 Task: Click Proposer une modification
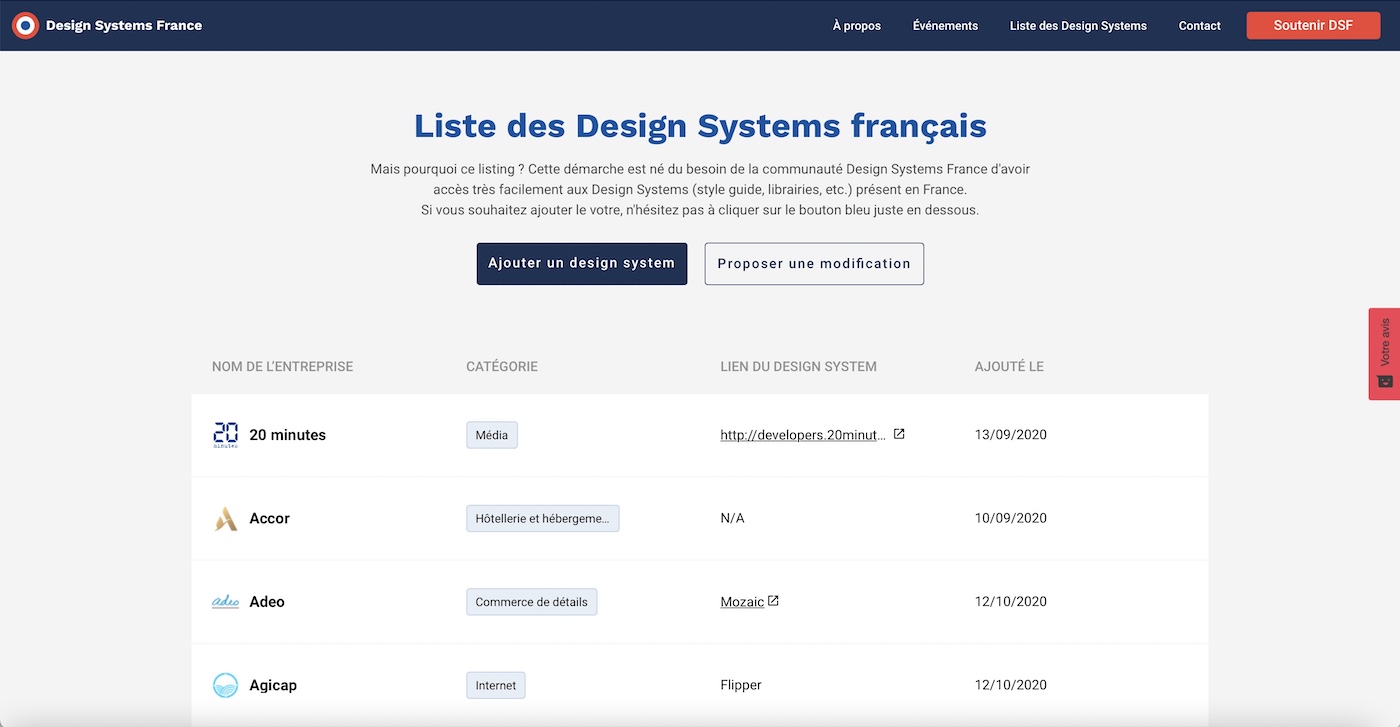pyautogui.click(x=813, y=263)
